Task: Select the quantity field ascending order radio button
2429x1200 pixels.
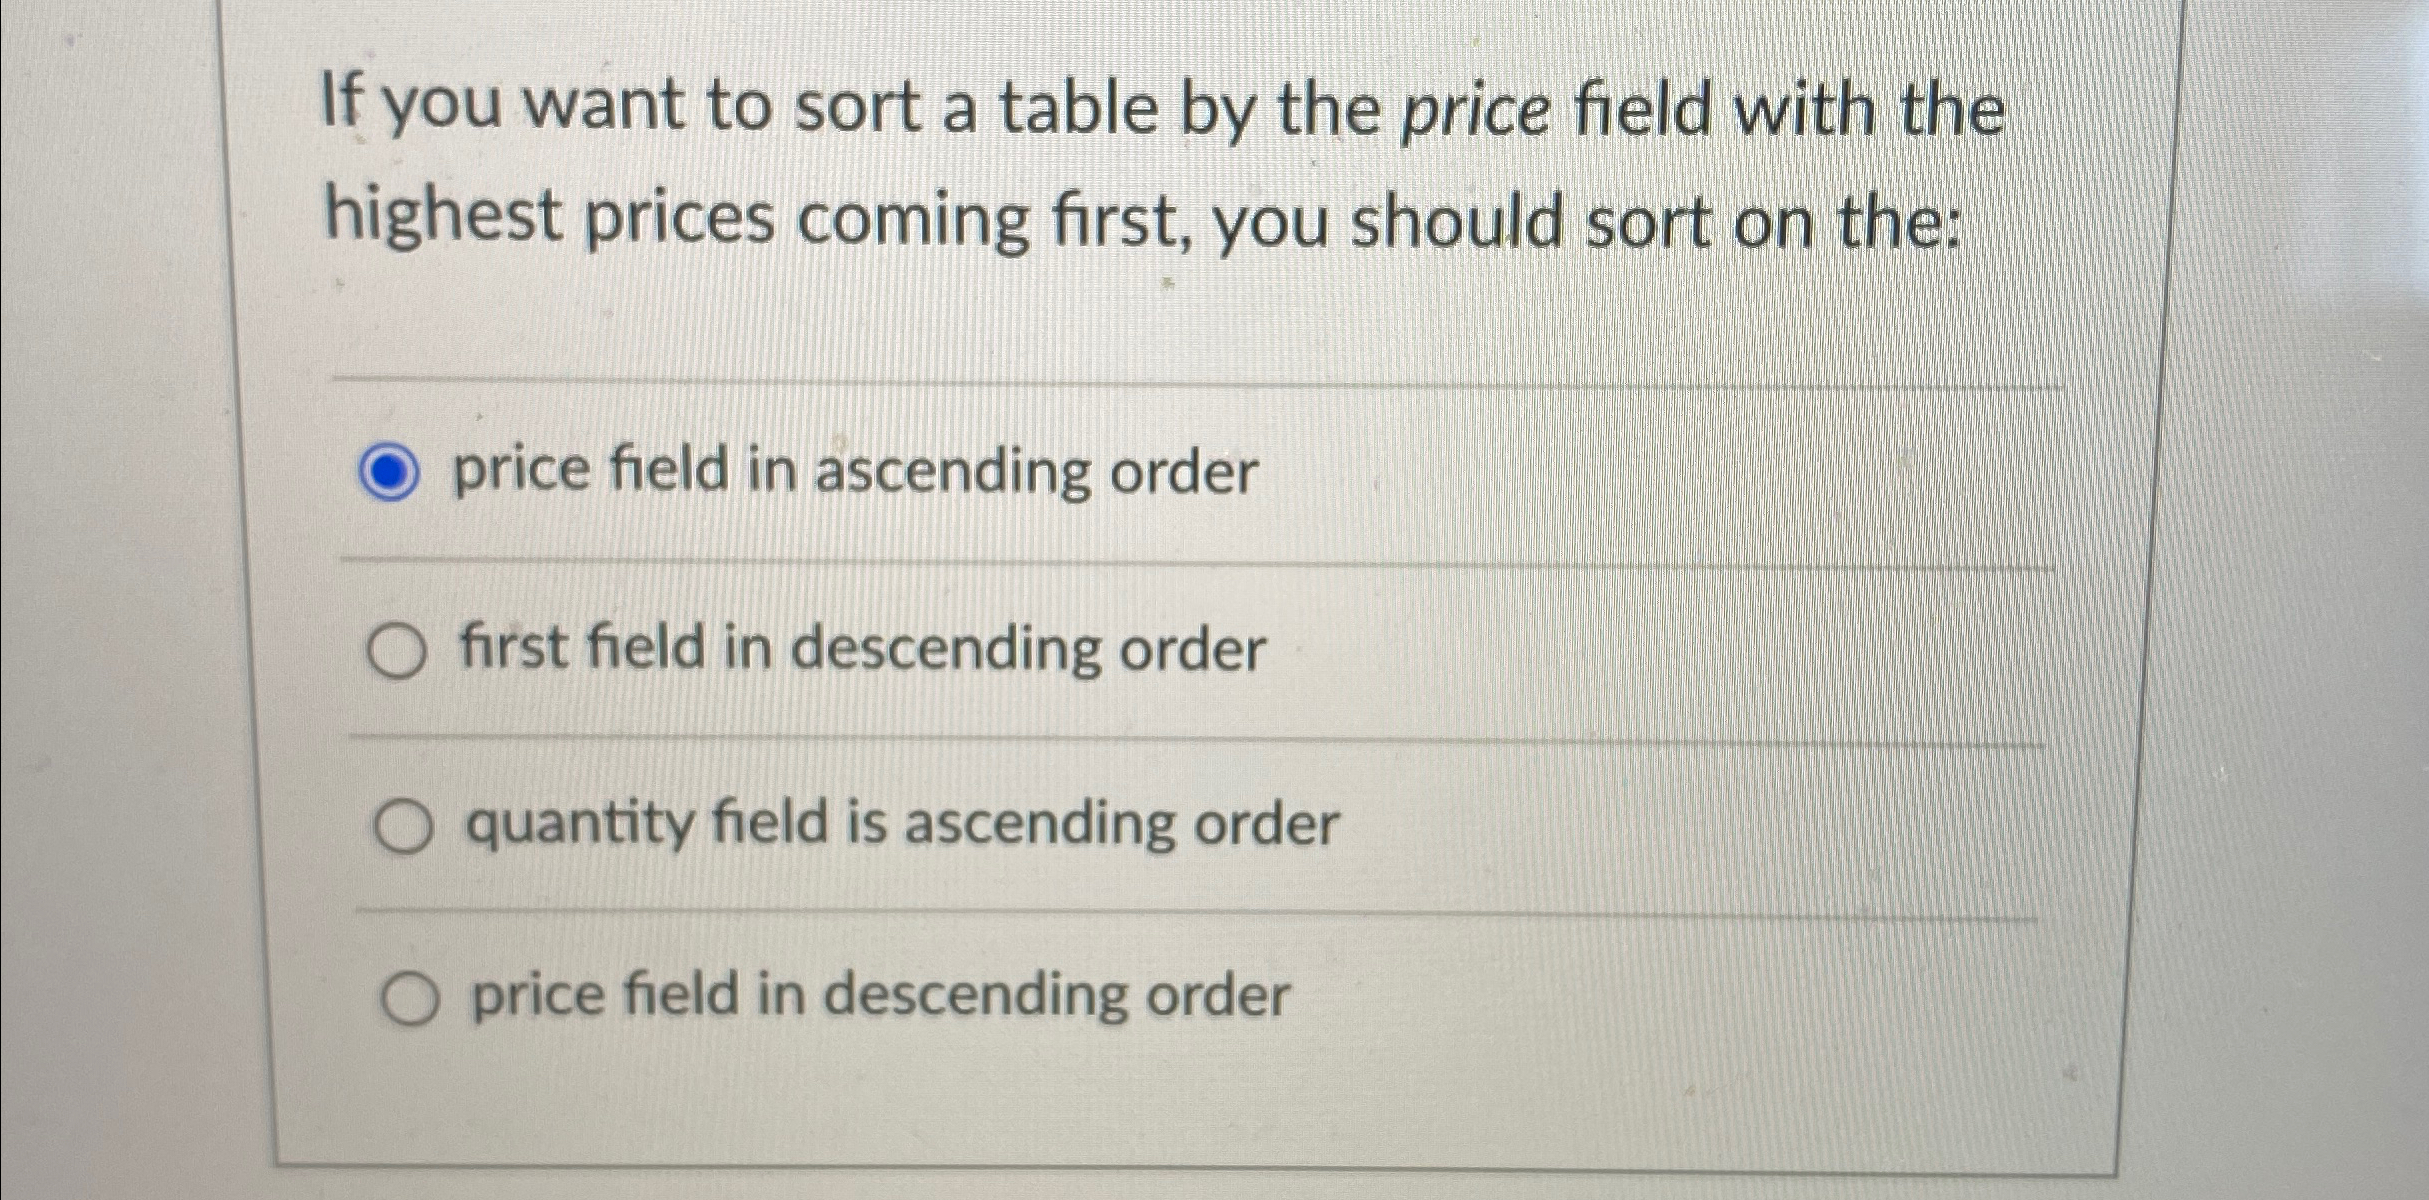Action: [403, 823]
